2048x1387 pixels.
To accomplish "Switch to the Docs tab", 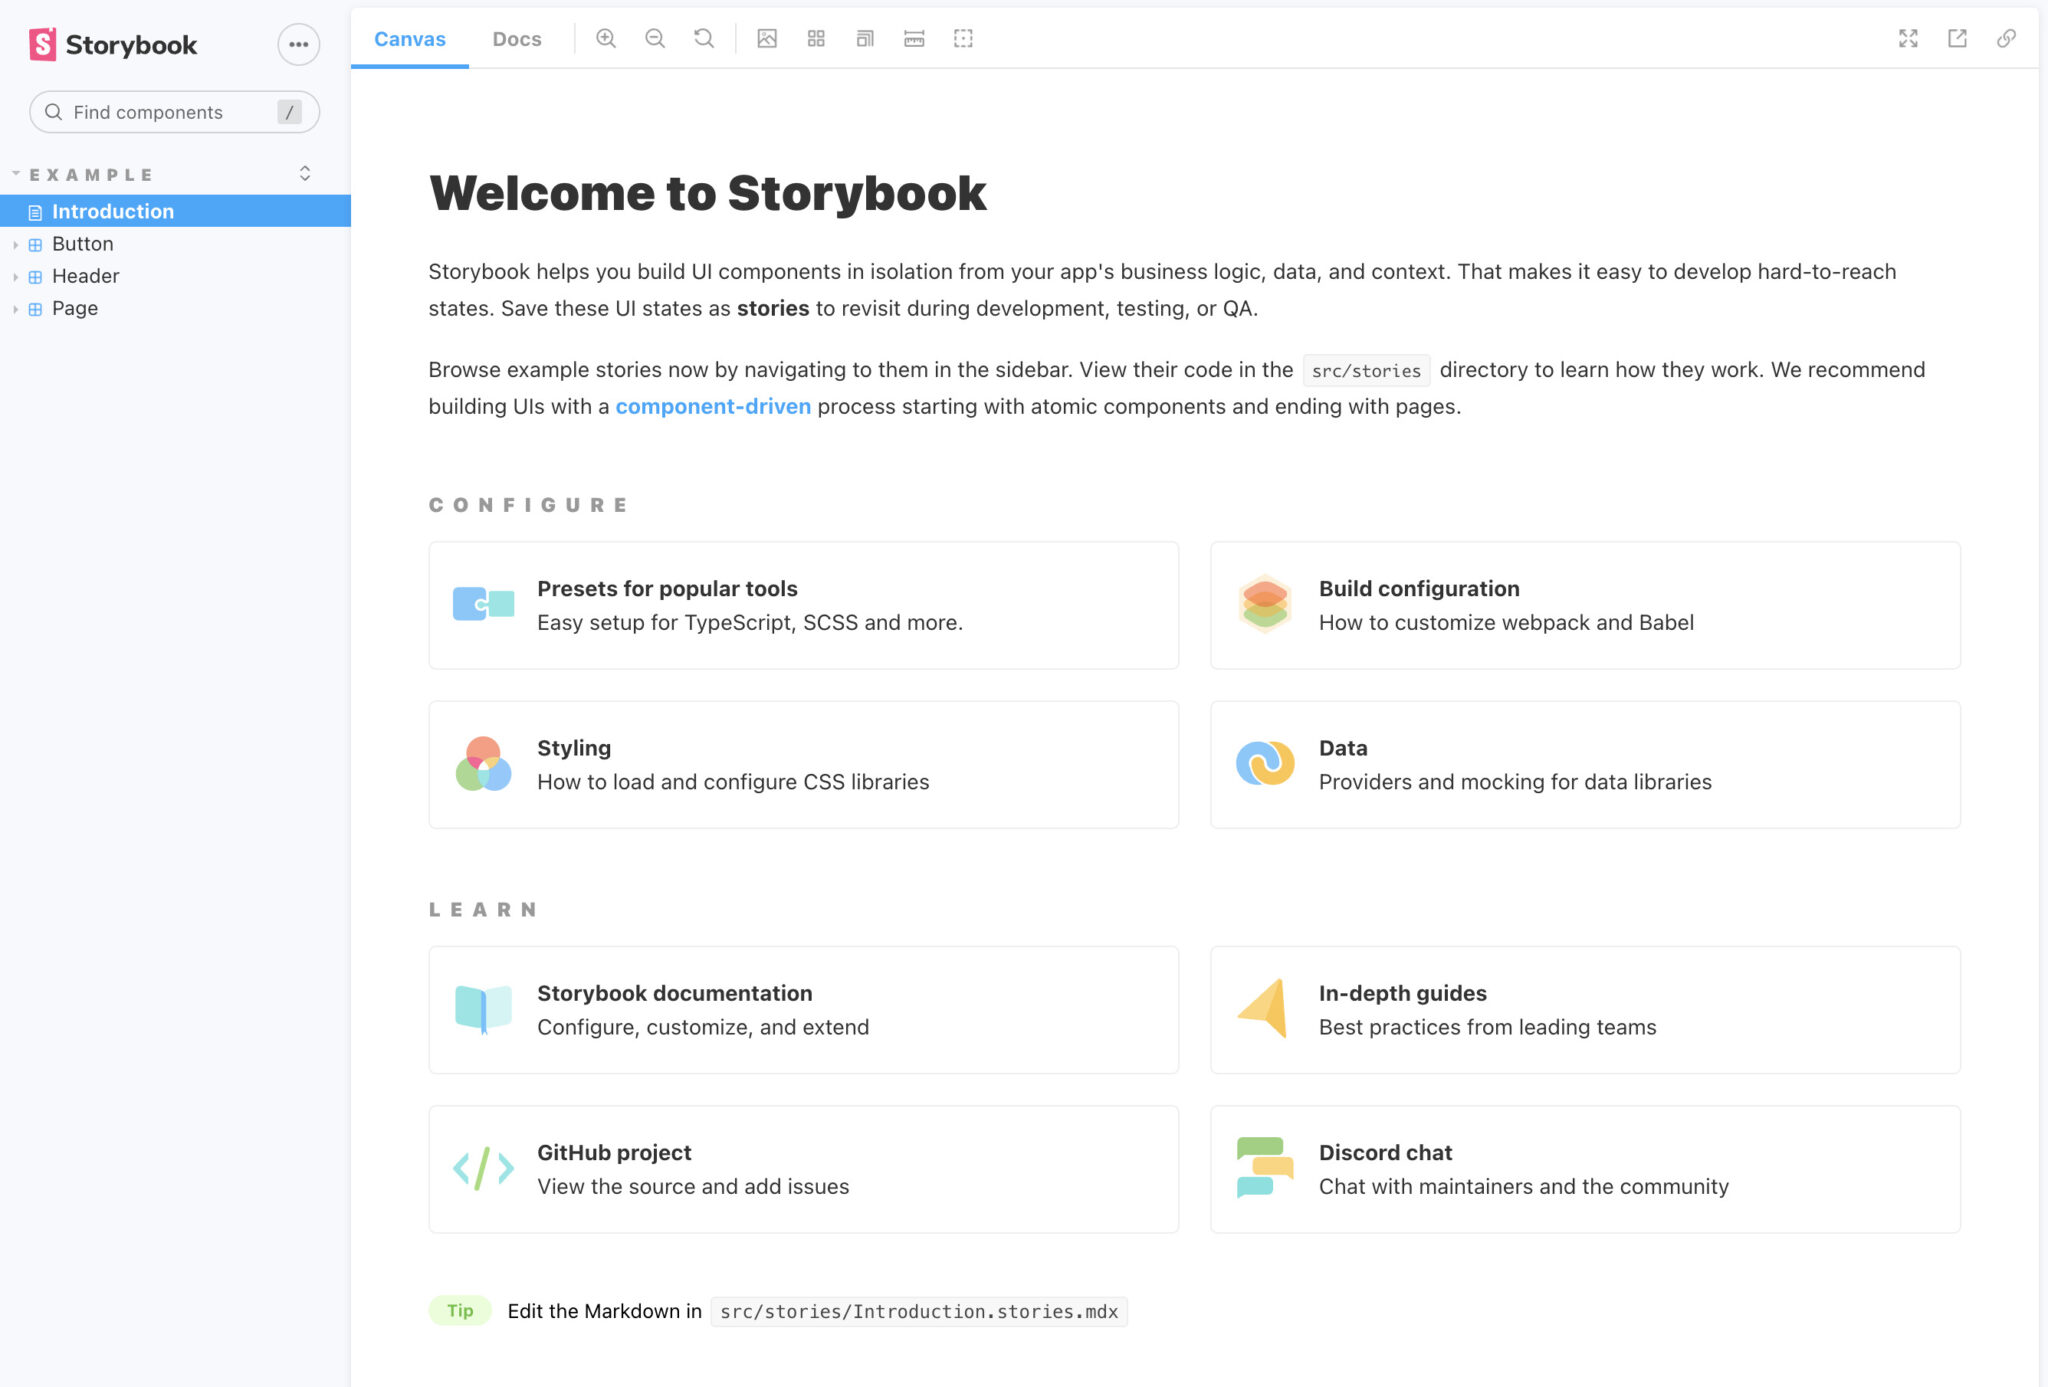I will click(x=516, y=38).
